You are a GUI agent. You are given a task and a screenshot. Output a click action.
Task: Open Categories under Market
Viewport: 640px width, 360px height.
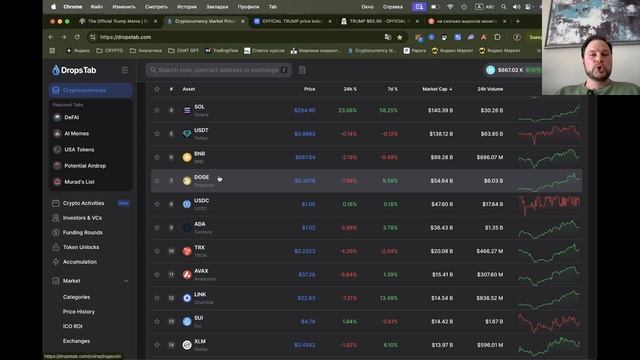(x=76, y=297)
